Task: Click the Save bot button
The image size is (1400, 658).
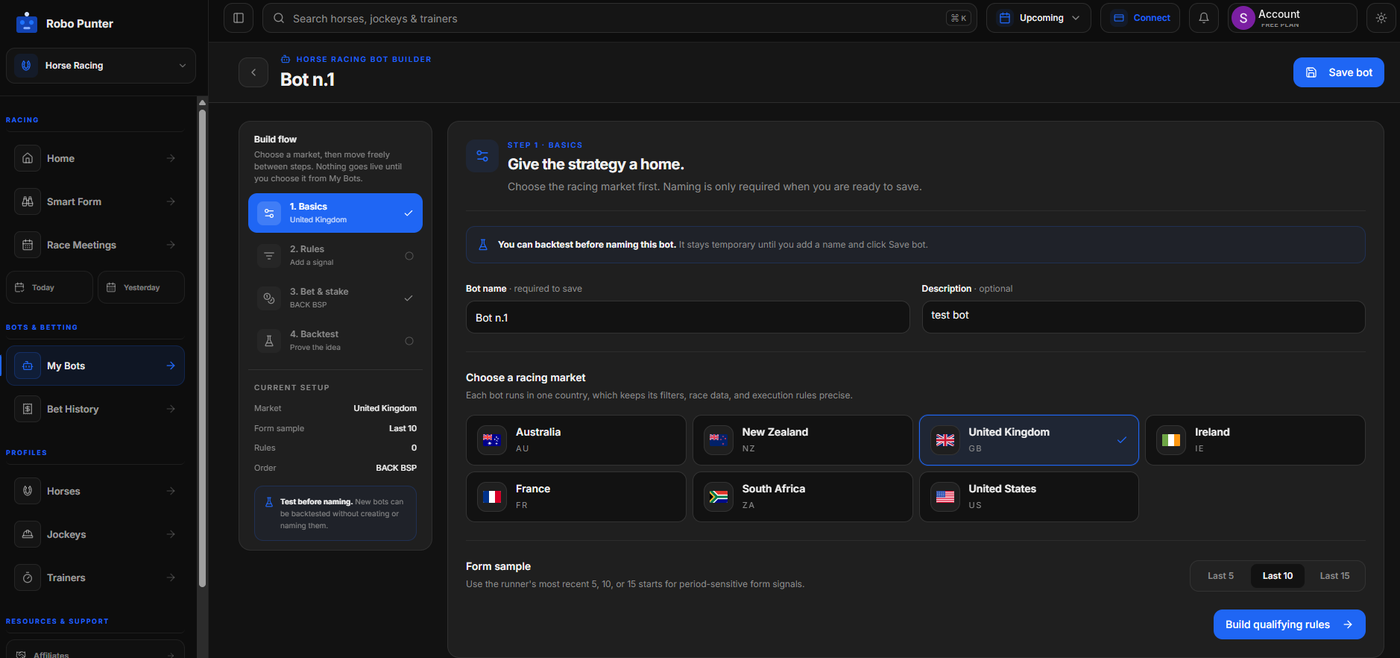Action: (x=1338, y=72)
